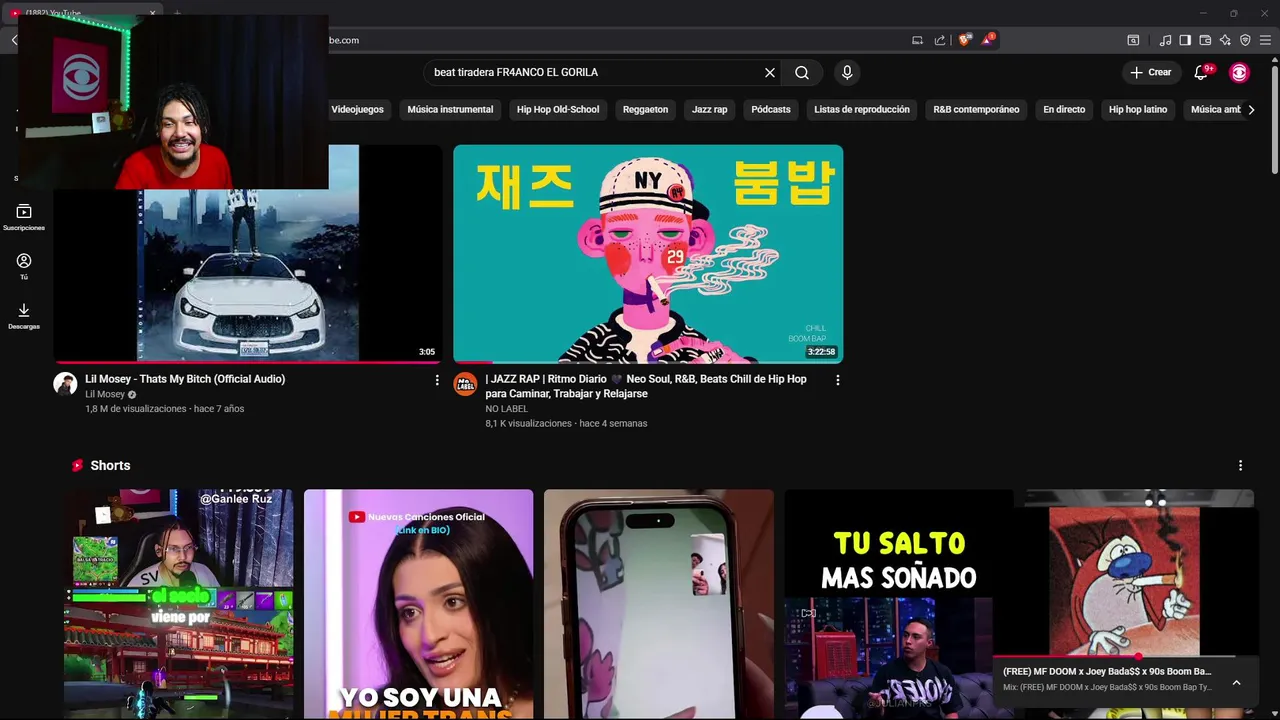The width and height of the screenshot is (1280, 720).
Task: Clear the YouTube search box text
Action: tap(770, 73)
